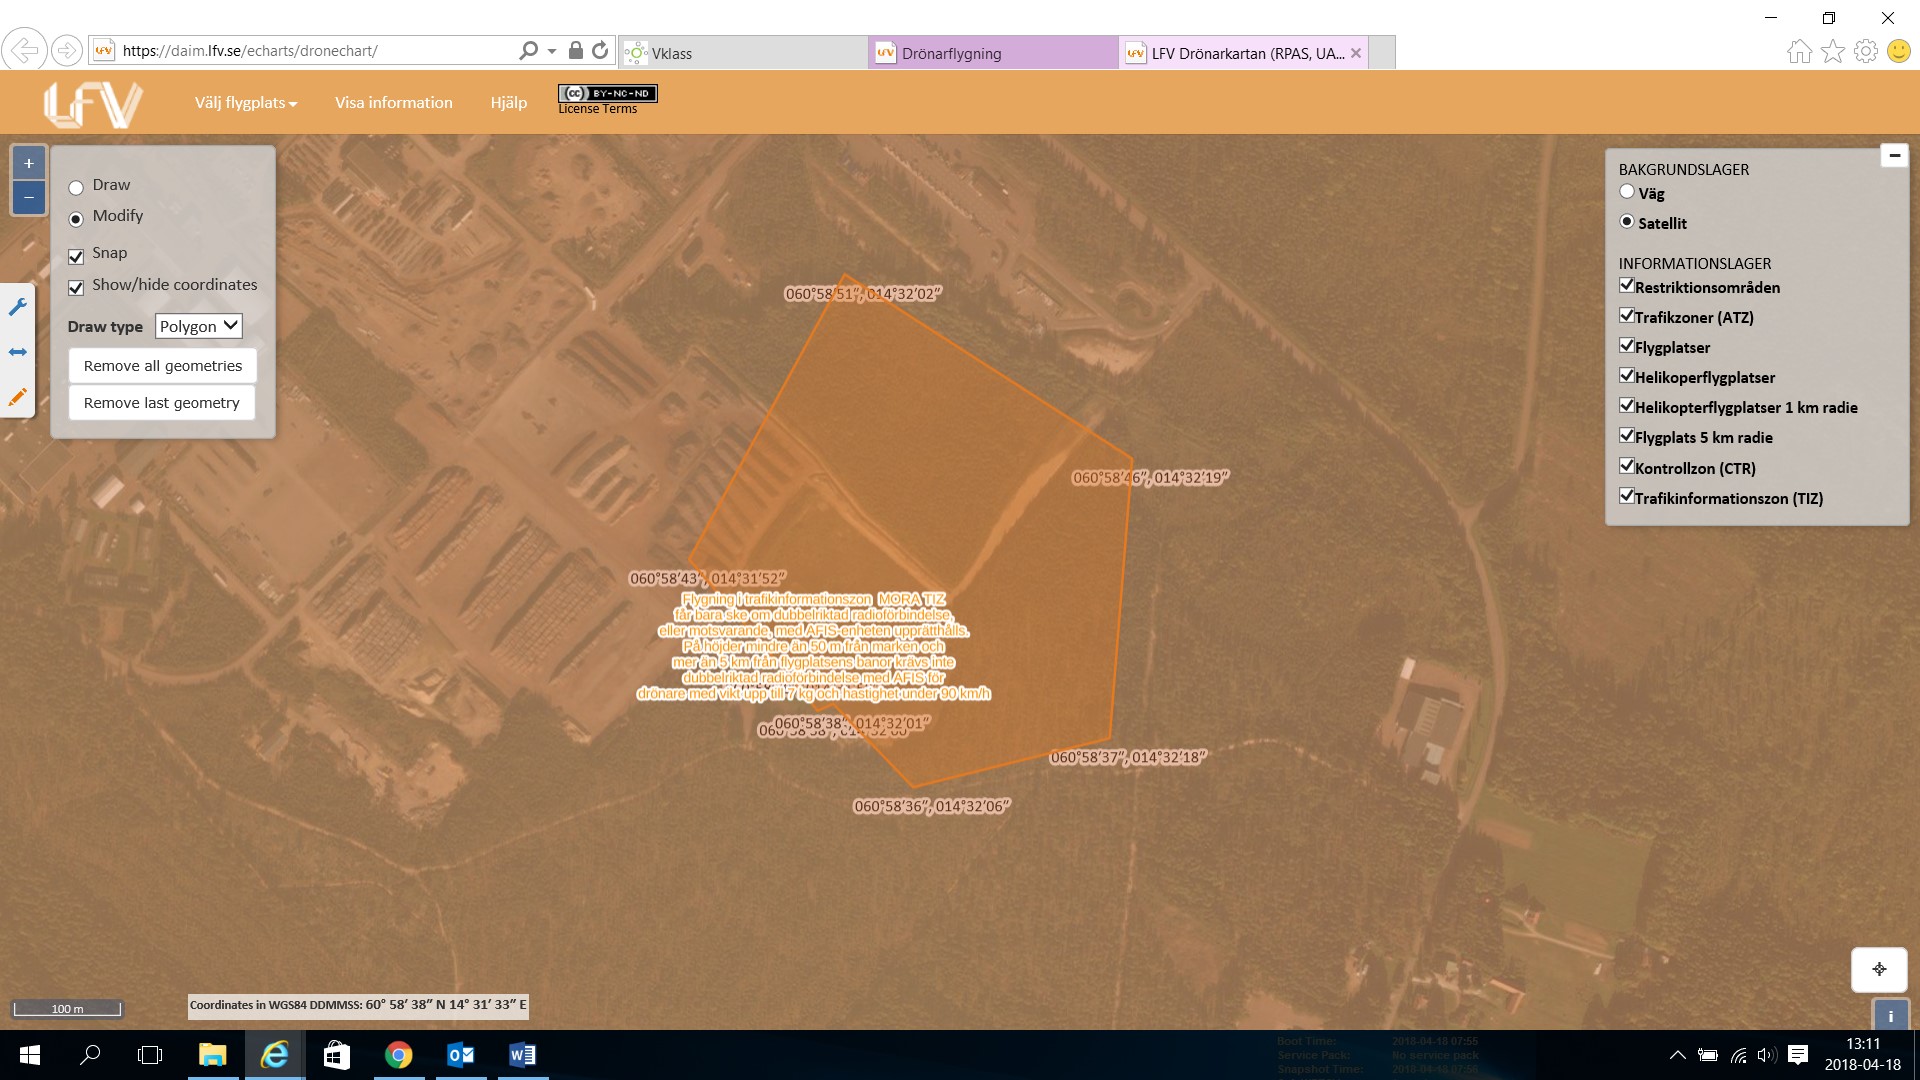This screenshot has height=1080, width=1920.
Task: Select Väg background layer
Action: (x=1627, y=192)
